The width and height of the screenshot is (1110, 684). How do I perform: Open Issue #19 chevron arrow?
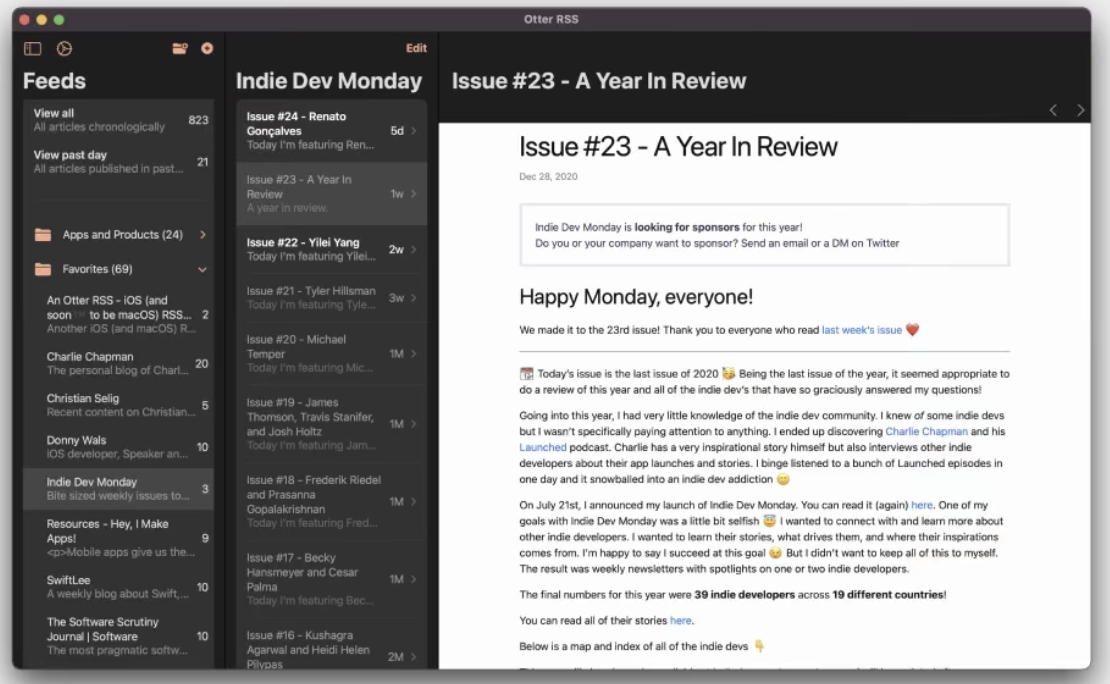(414, 424)
